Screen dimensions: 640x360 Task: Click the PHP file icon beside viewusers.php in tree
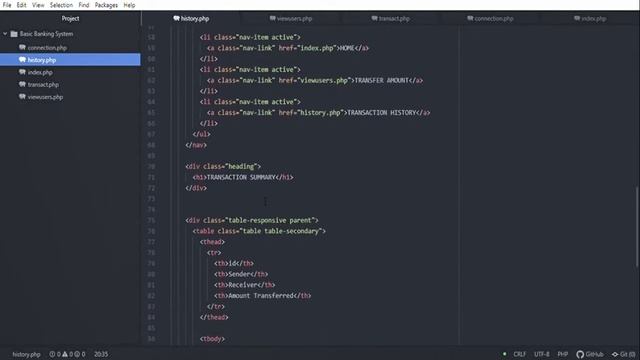[22, 96]
